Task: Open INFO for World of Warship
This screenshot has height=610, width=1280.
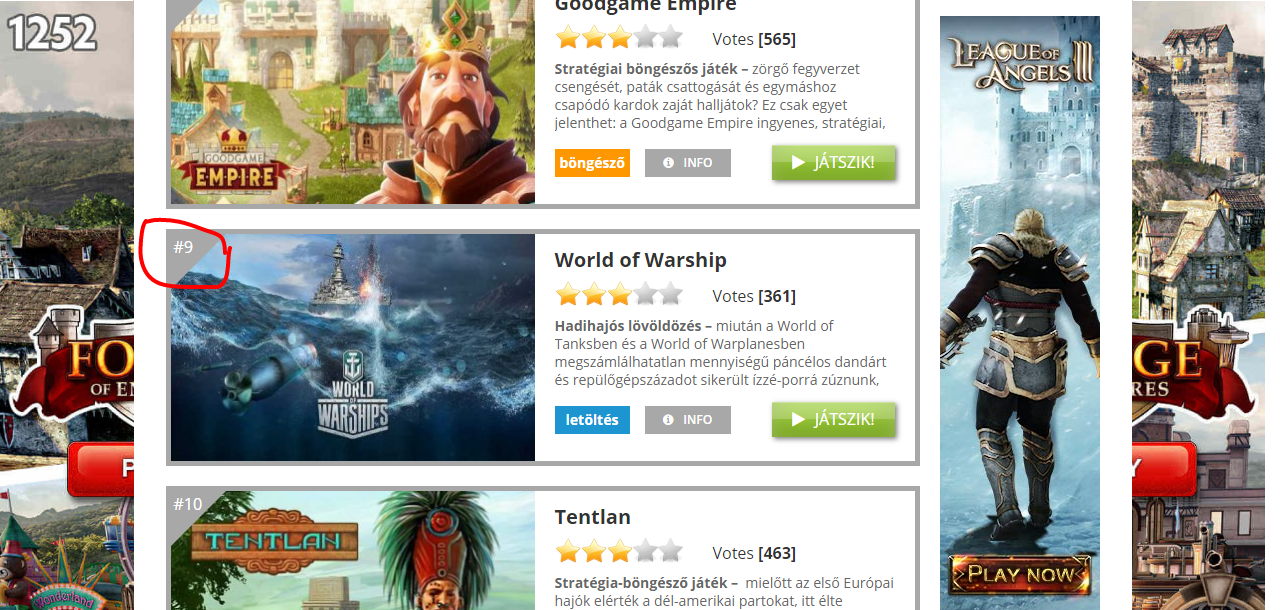Action: click(x=688, y=420)
